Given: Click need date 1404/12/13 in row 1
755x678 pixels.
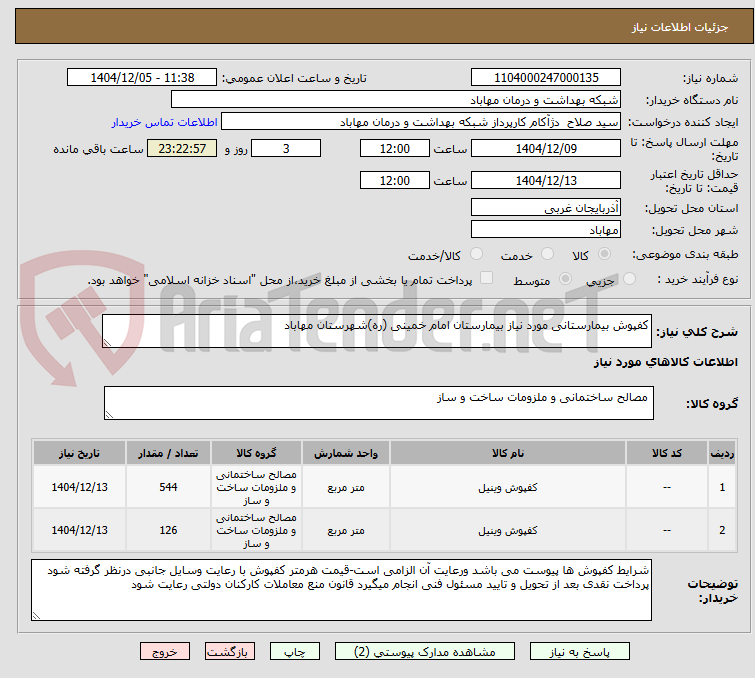Looking at the screenshot, I should click(x=79, y=487).
